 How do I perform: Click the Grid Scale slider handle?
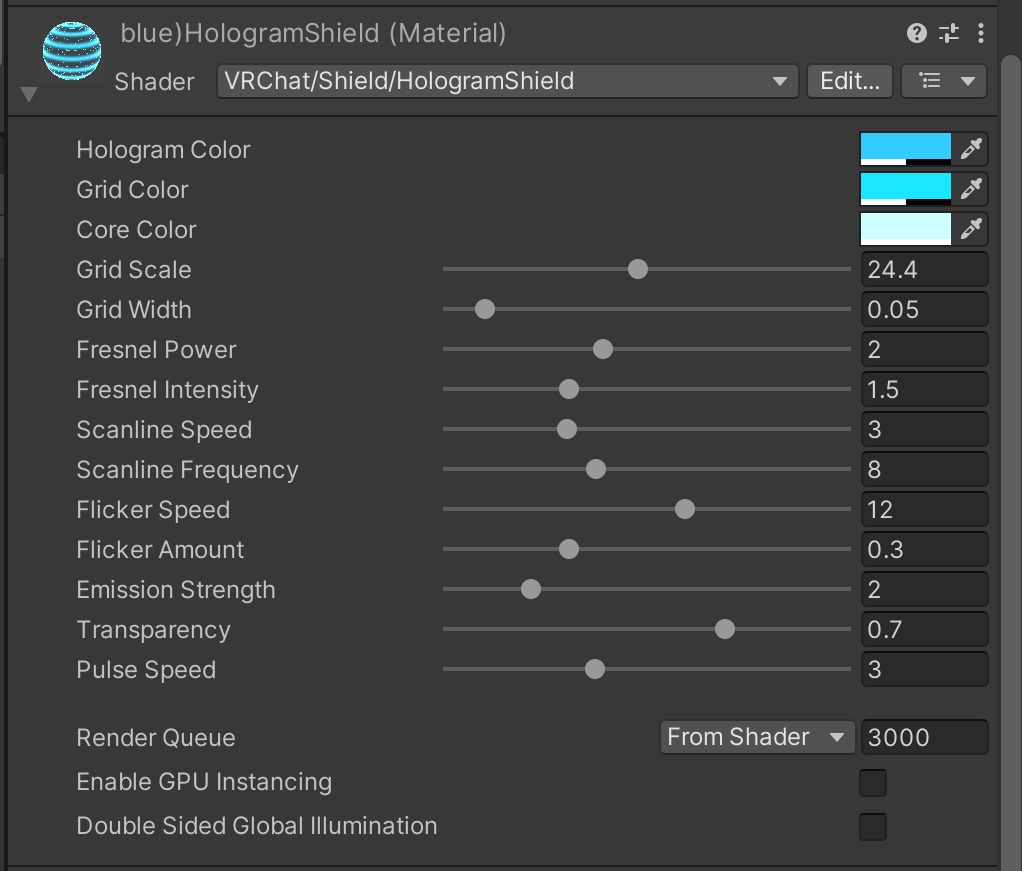click(x=637, y=269)
